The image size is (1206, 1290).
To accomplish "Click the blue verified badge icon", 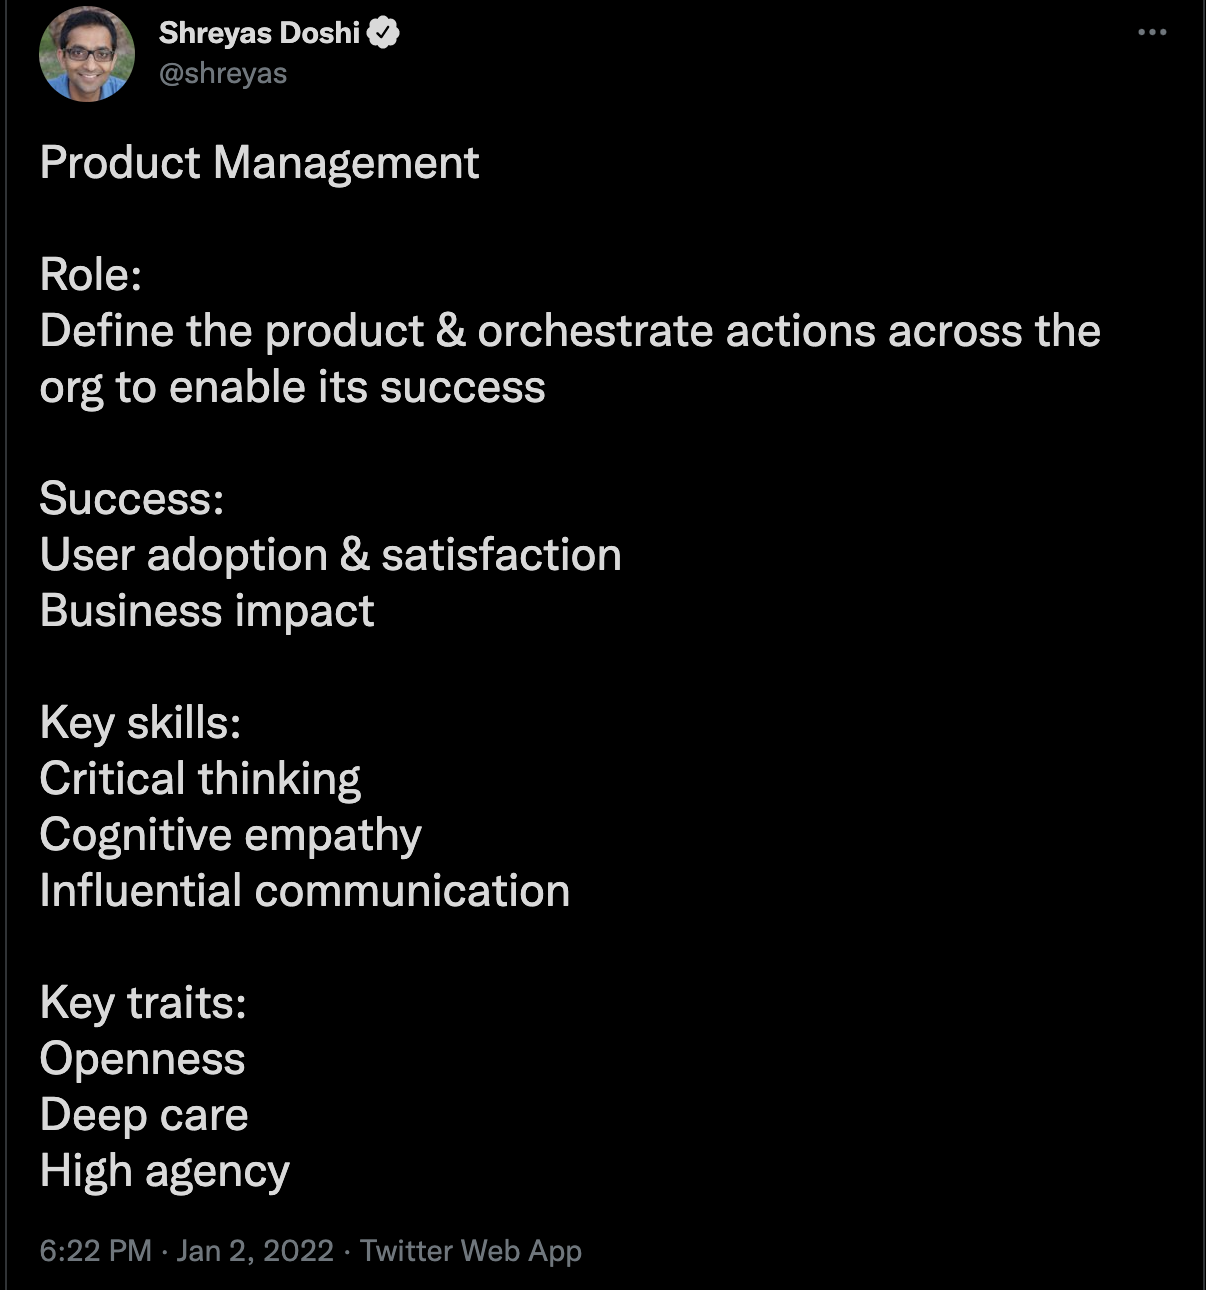I will [383, 33].
